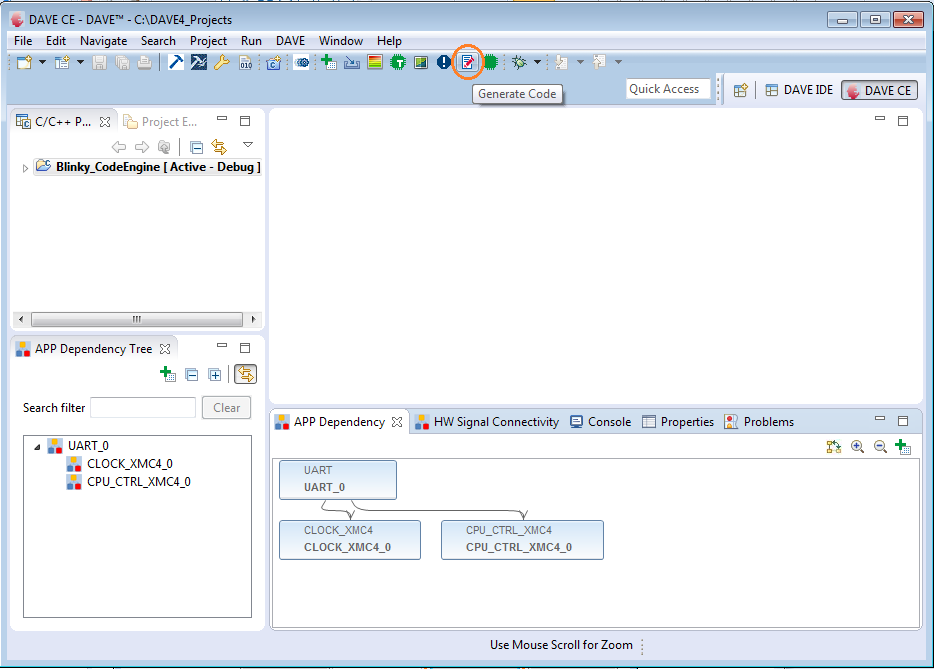Viewport: 934px width, 669px height.
Task: Open the Problems tab
Action: click(759, 422)
